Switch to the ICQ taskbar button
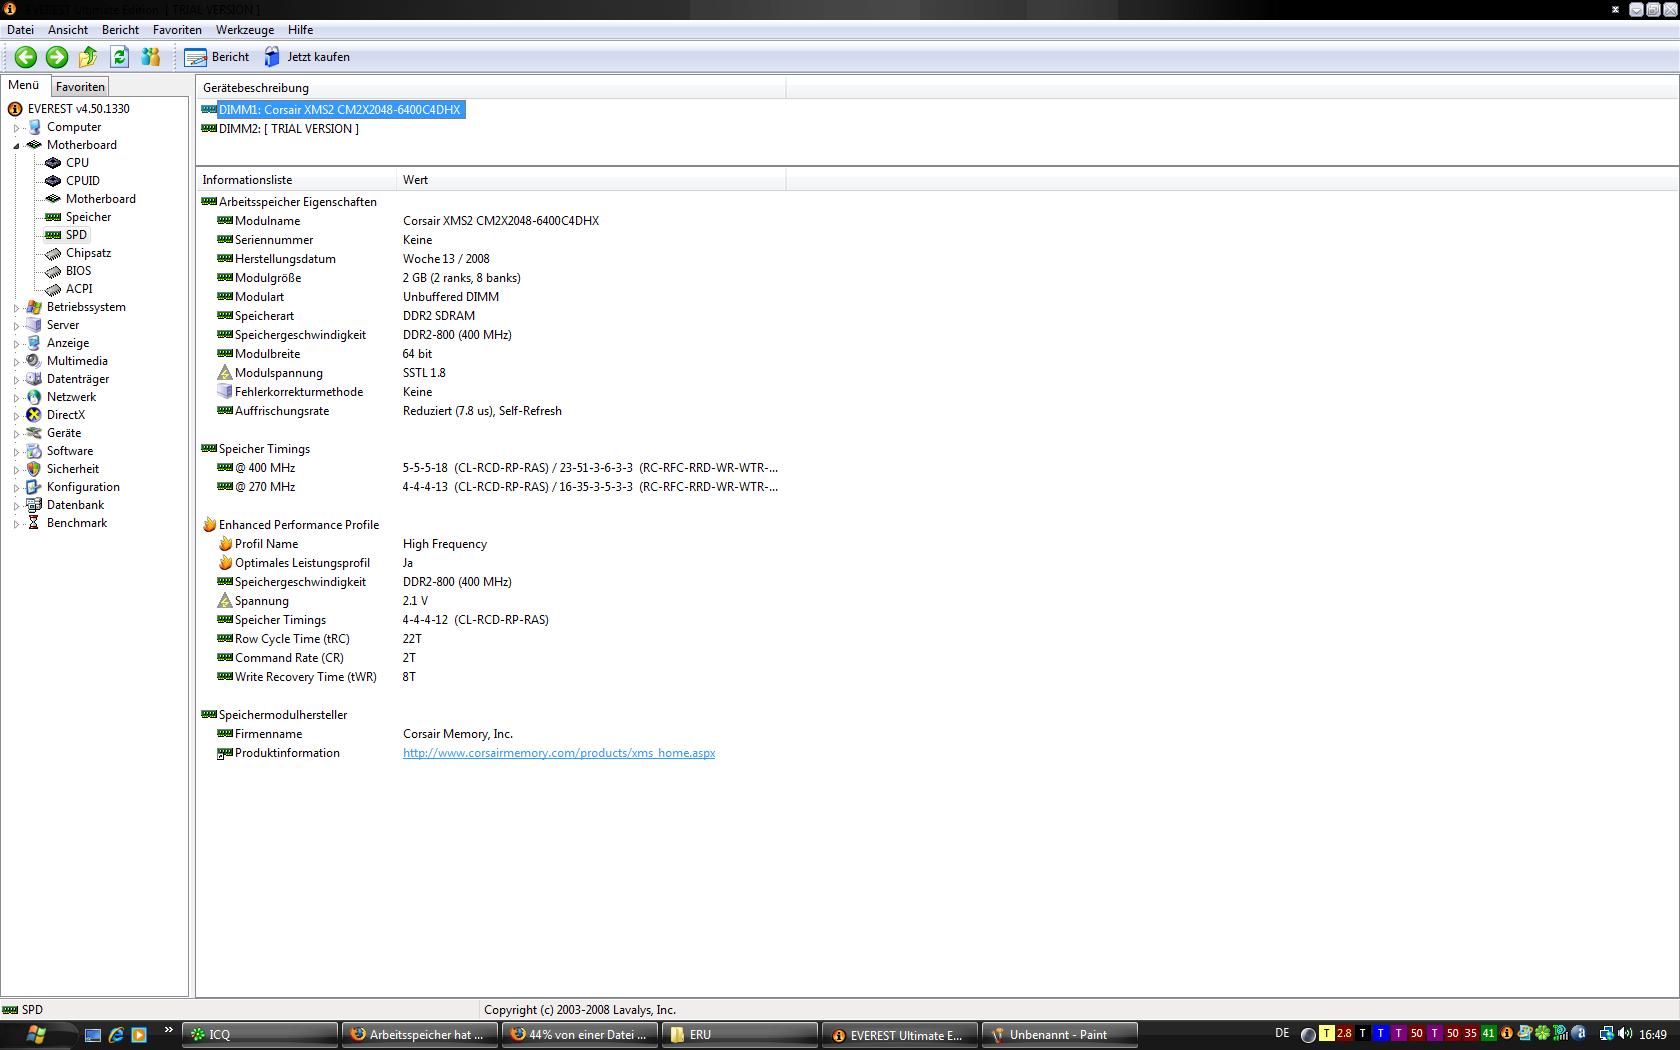 point(262,1035)
